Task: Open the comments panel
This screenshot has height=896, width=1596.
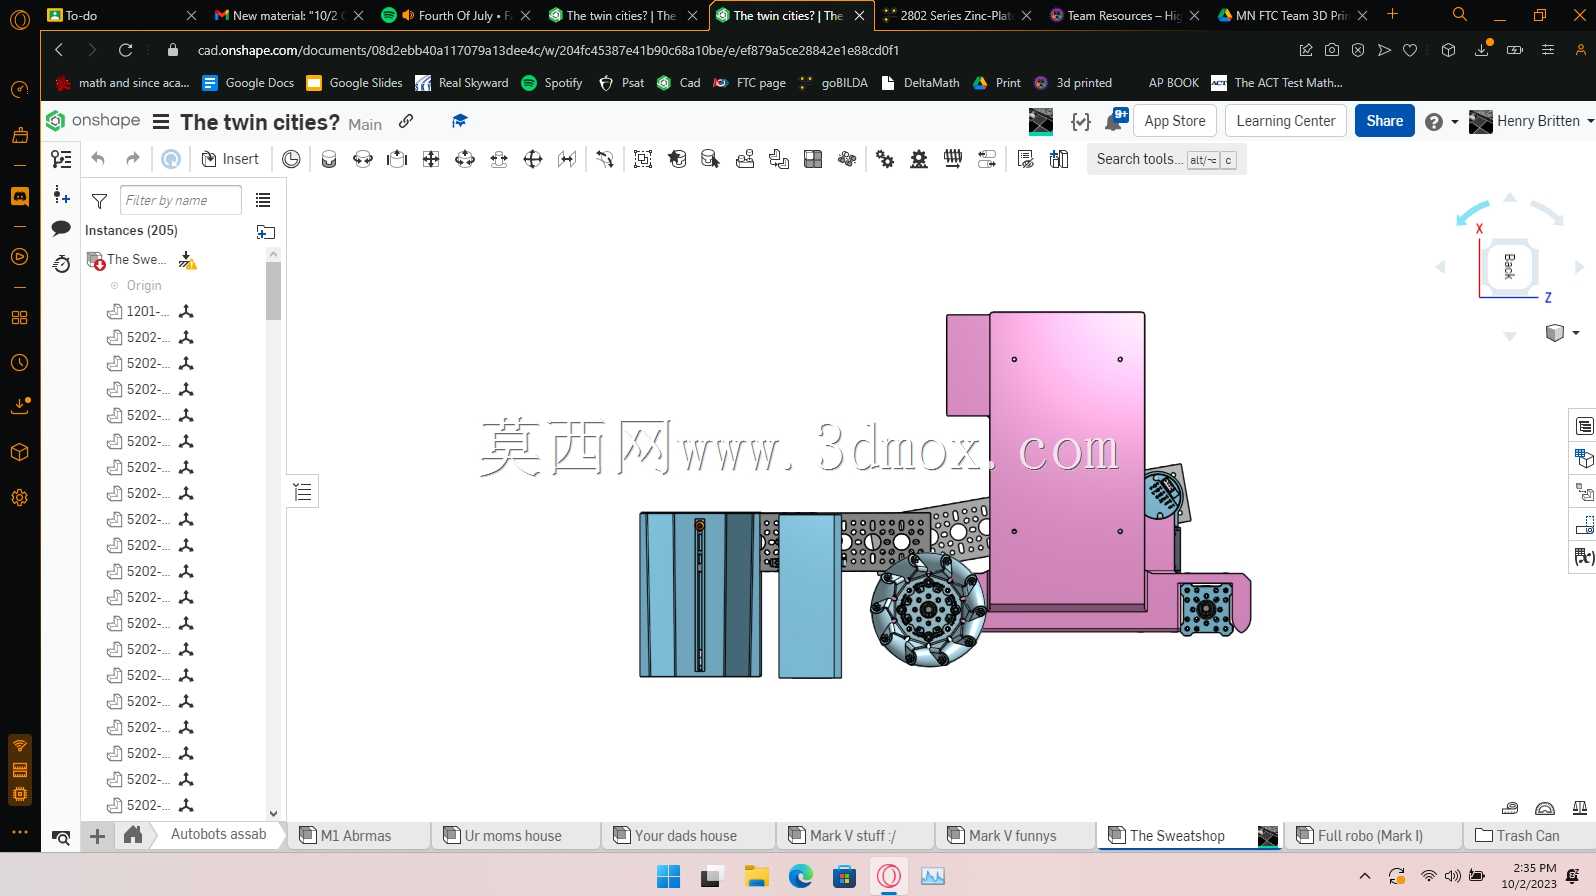Action: (x=61, y=228)
